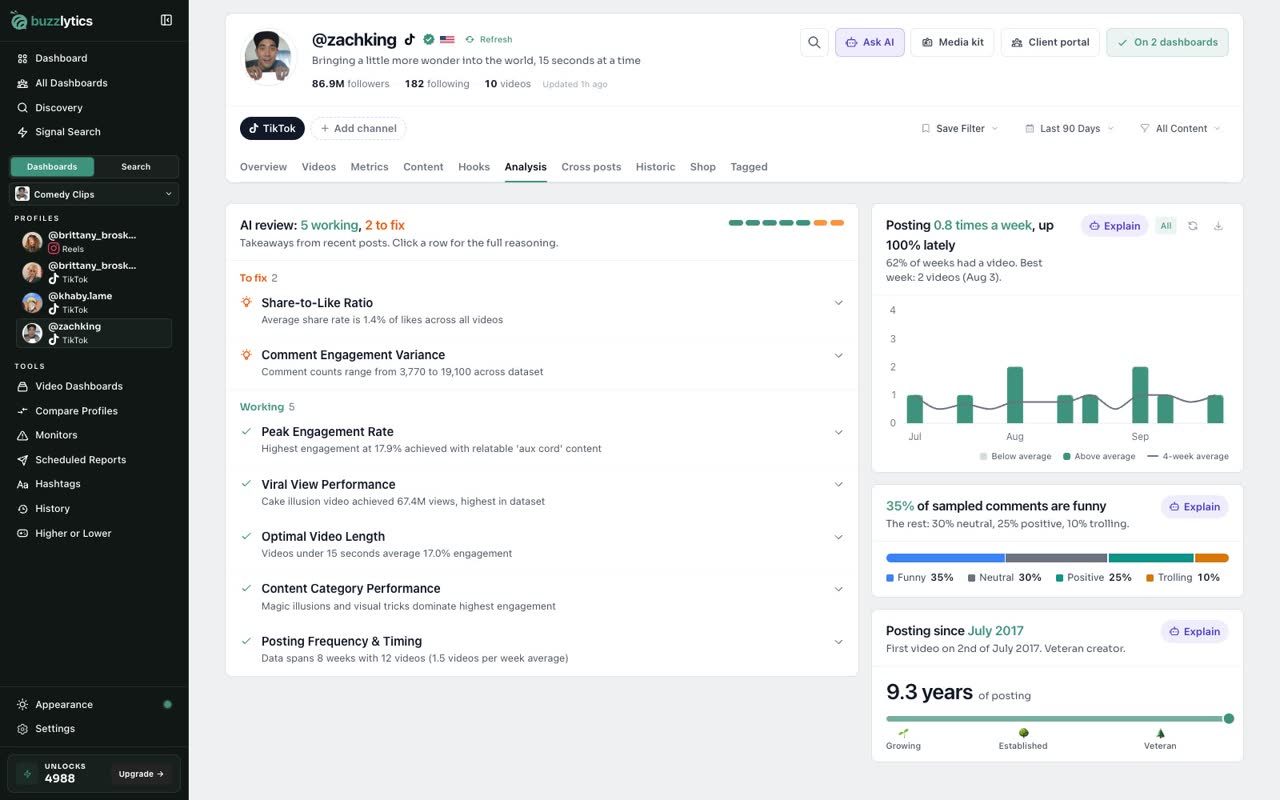Select the @khaby.lame TikTok profile
The height and width of the screenshot is (800, 1280).
coord(94,303)
